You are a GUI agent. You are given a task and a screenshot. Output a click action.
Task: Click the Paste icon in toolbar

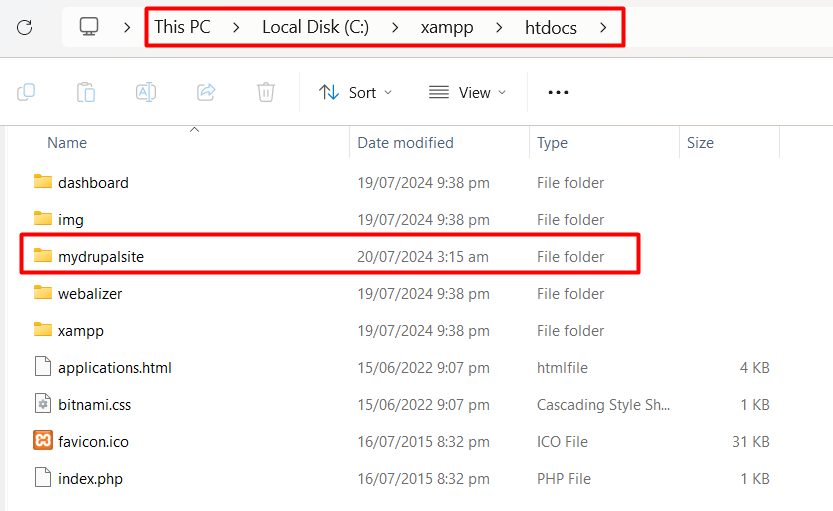pos(86,92)
